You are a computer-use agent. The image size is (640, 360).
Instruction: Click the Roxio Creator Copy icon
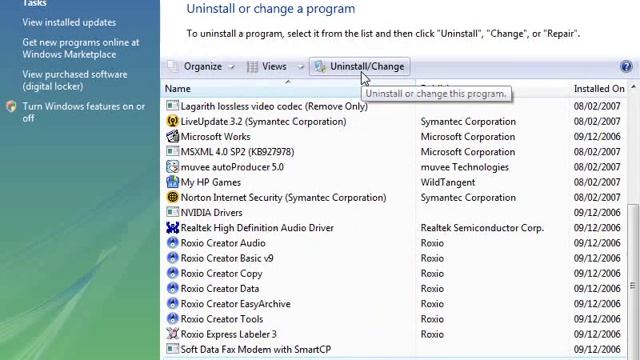172,273
